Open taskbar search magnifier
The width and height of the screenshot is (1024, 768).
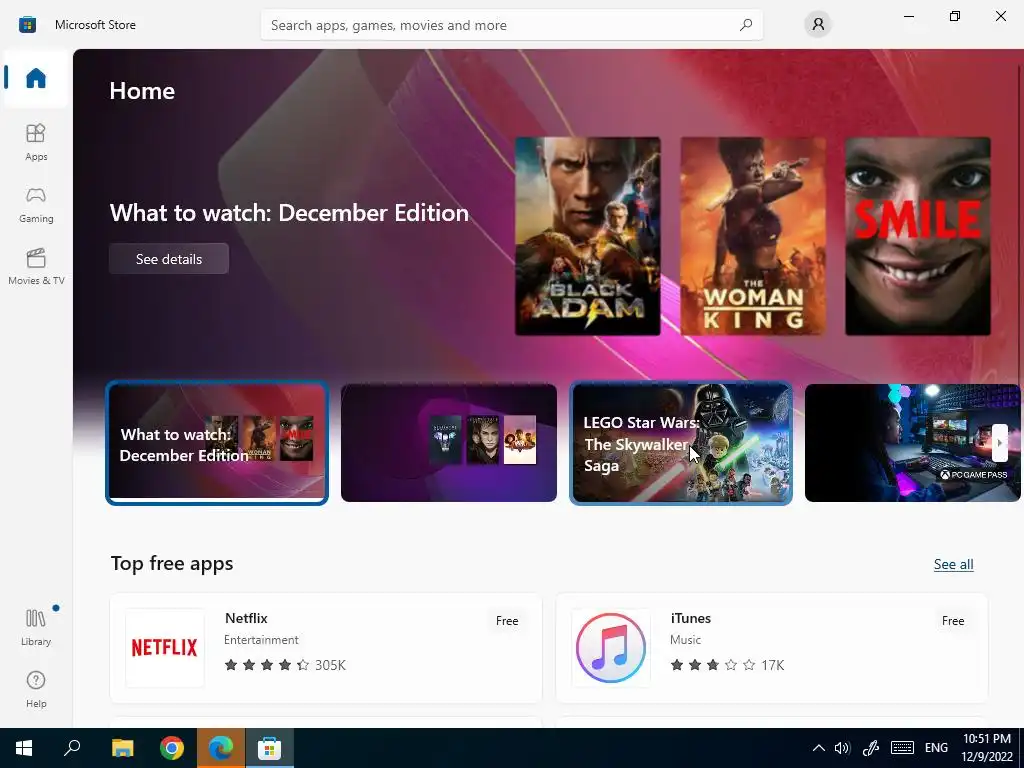(x=72, y=748)
